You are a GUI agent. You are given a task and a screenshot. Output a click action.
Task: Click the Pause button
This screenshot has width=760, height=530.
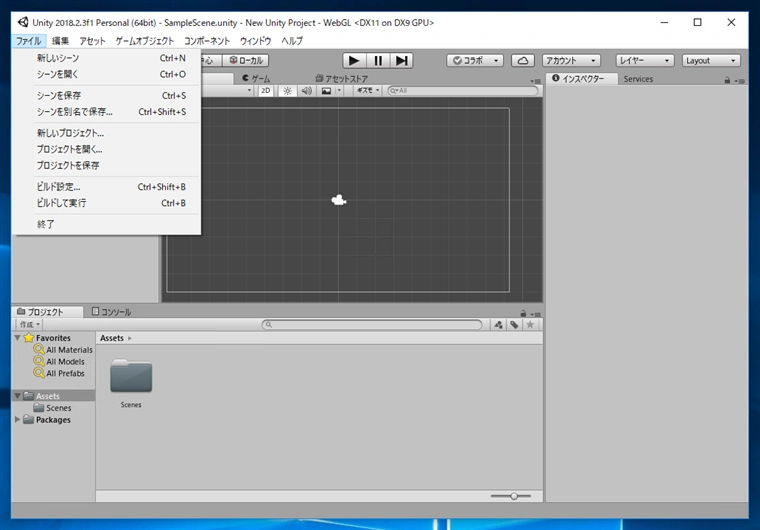pyautogui.click(x=378, y=61)
